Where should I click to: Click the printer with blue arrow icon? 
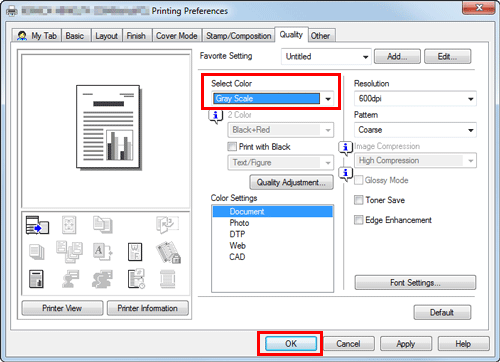[x=37, y=225]
